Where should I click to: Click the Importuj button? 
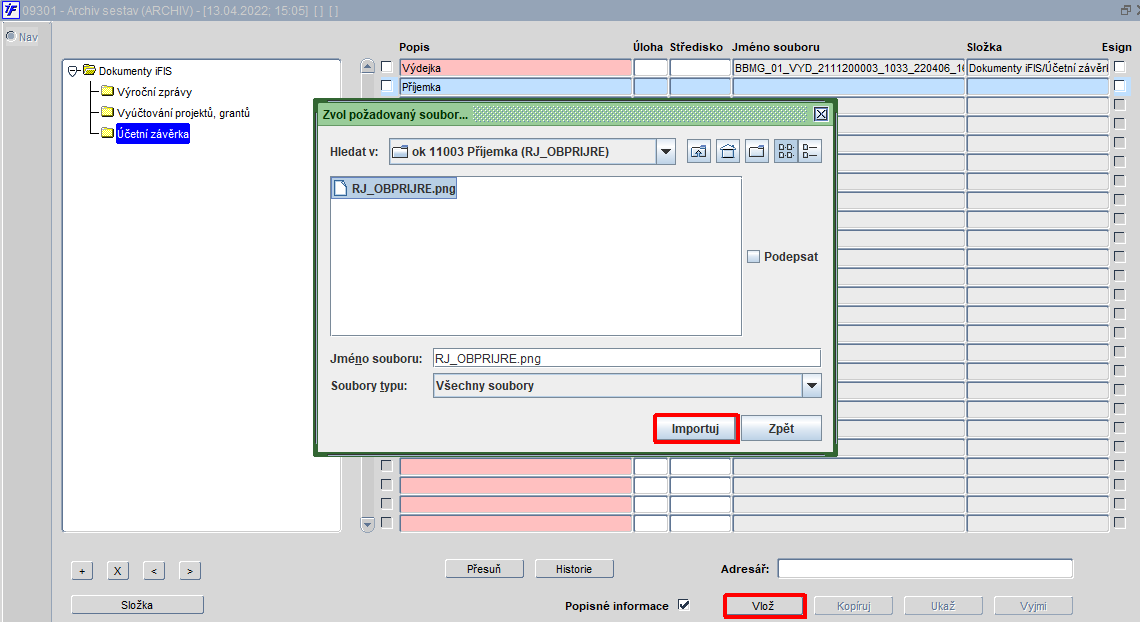696,429
